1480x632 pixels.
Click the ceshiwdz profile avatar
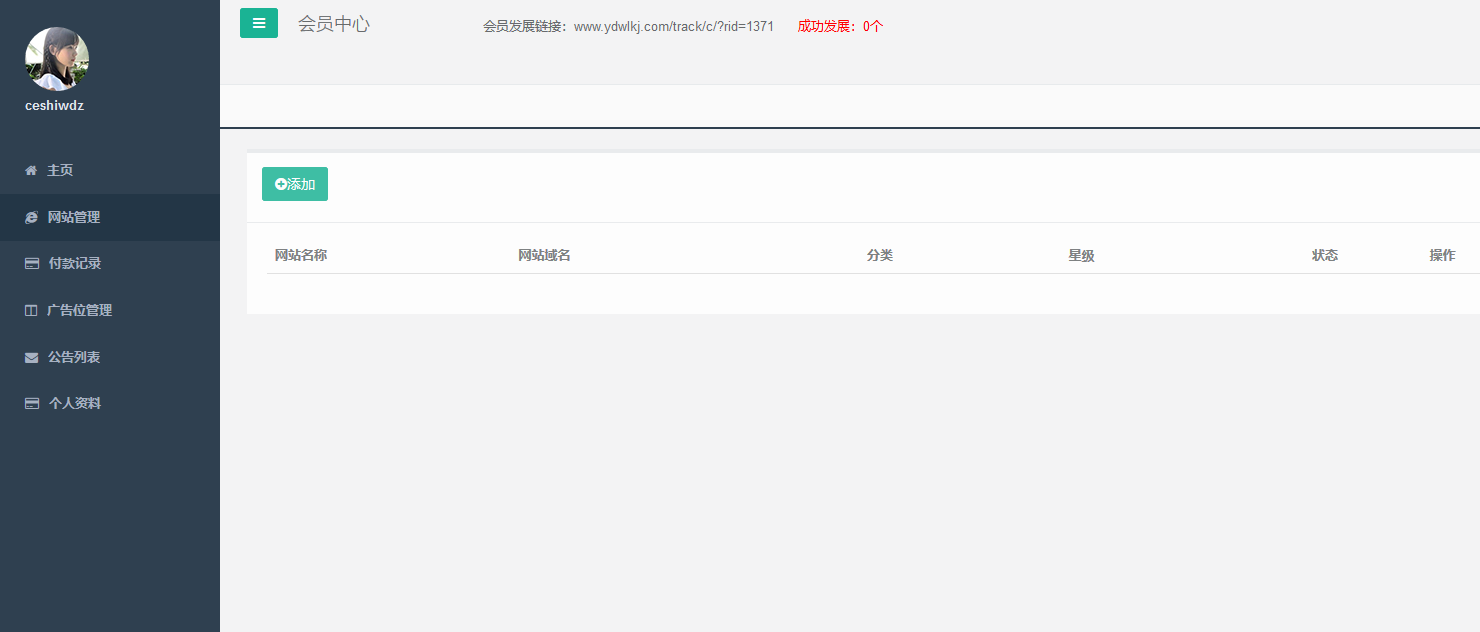tap(57, 59)
